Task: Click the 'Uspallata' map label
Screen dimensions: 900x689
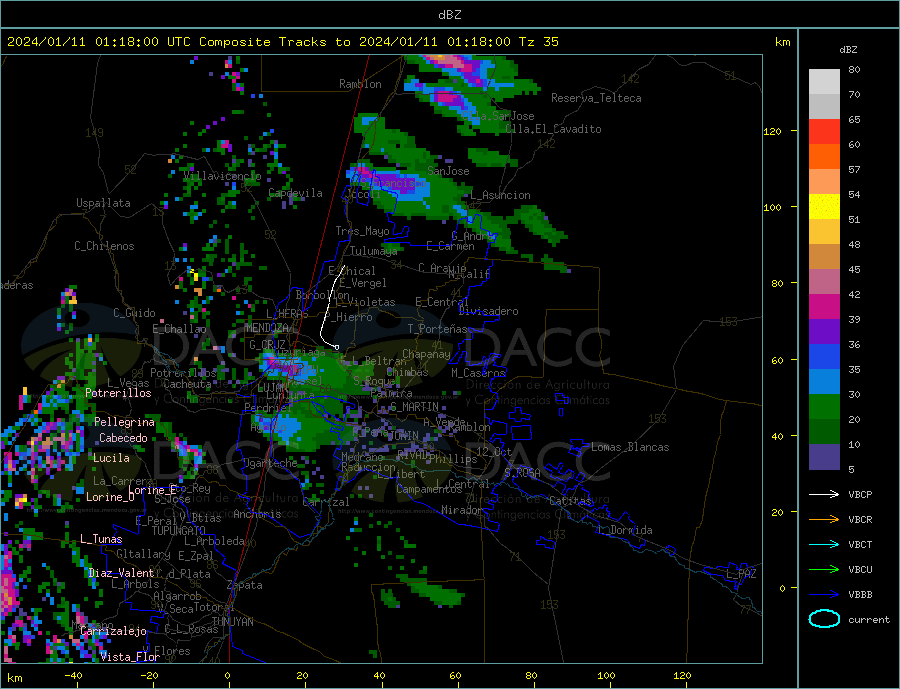Action: point(103,203)
